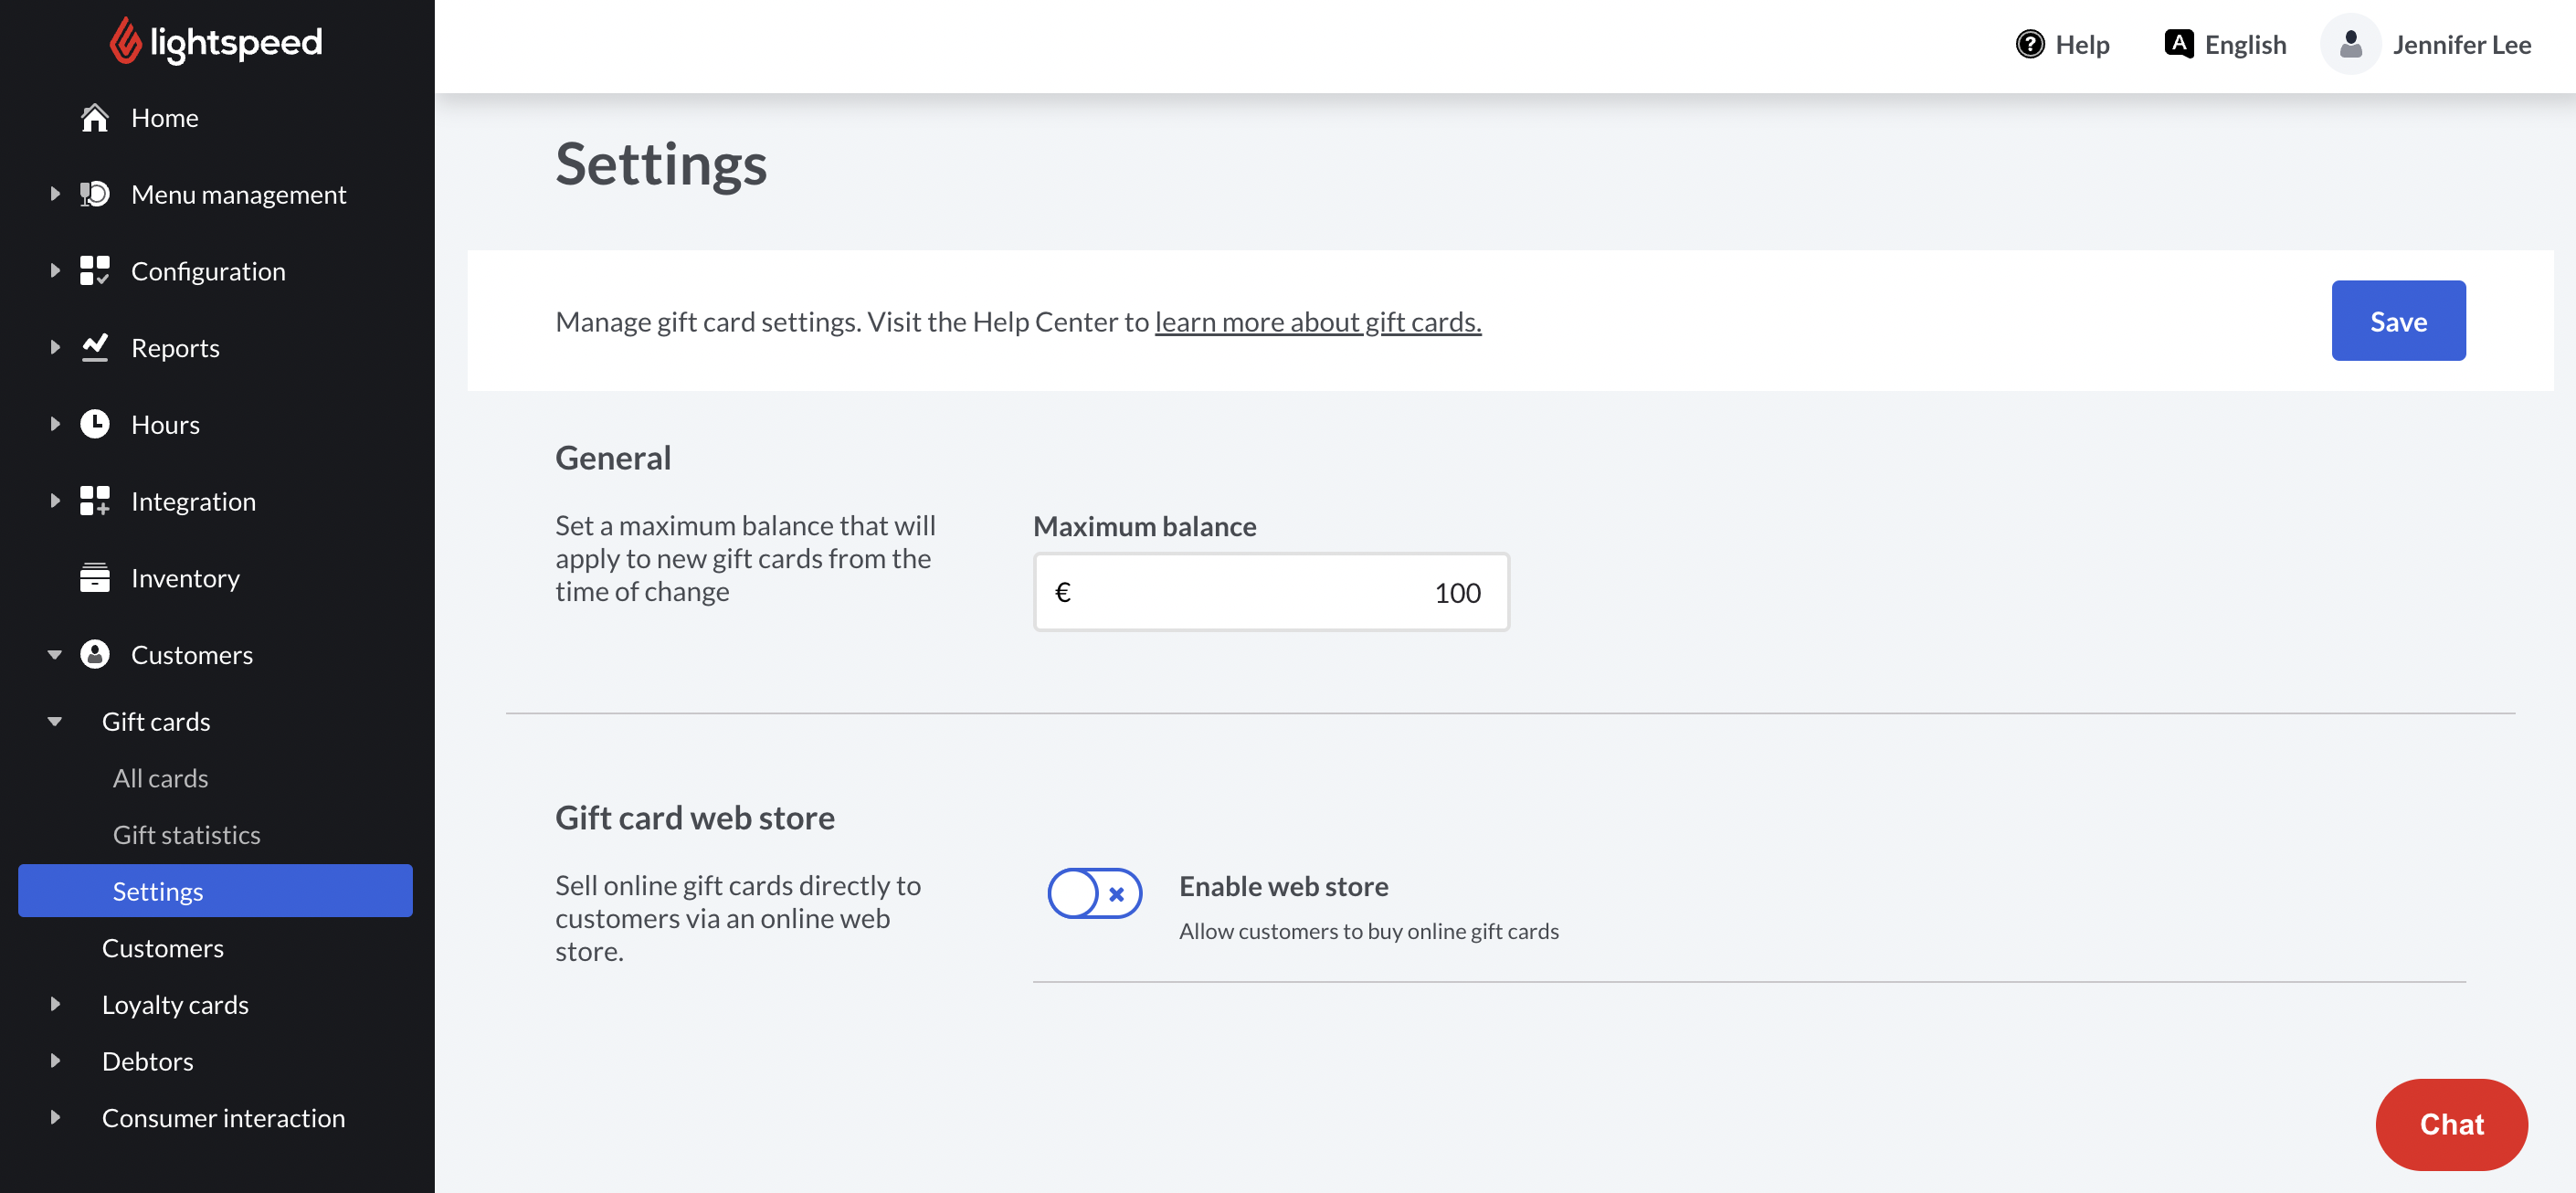
Task: Expand the Configuration menu arrow
Action: point(55,271)
